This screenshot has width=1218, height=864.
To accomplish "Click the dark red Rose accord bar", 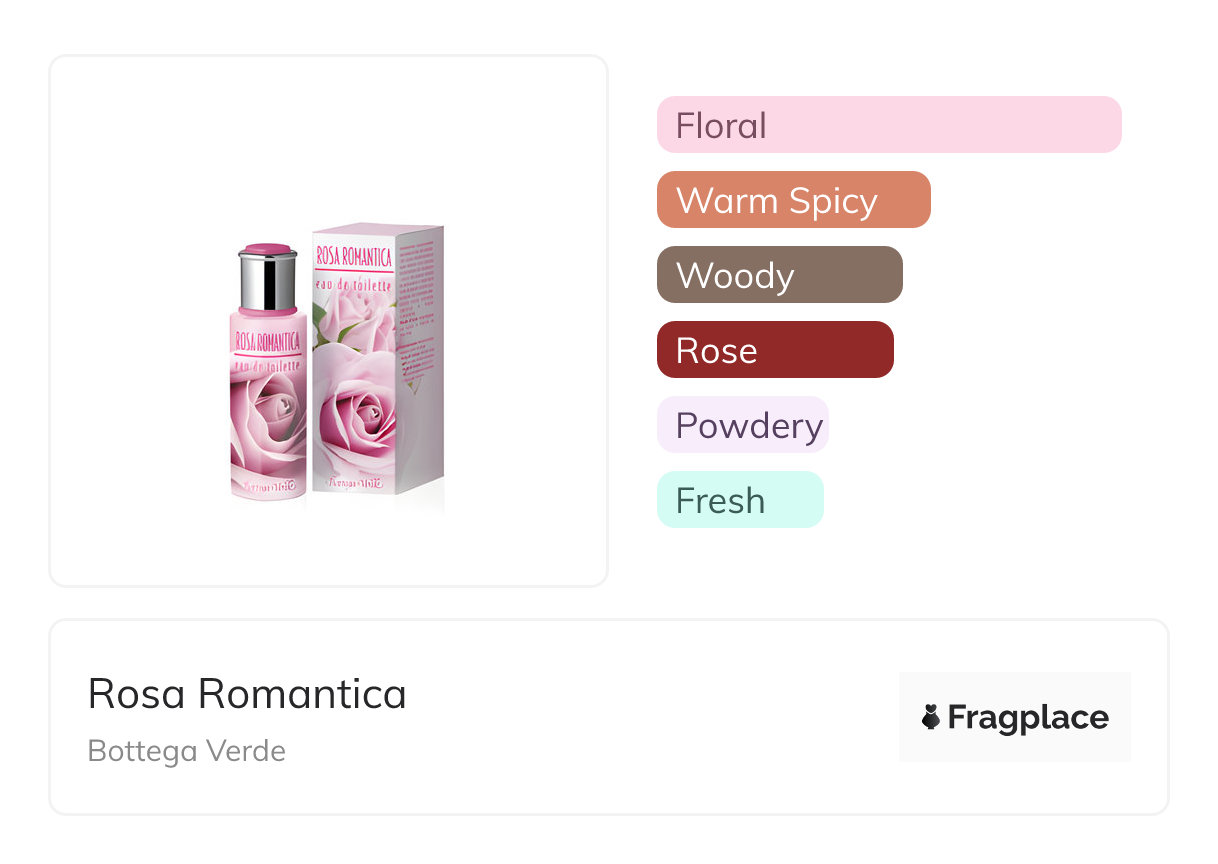I will coord(774,350).
